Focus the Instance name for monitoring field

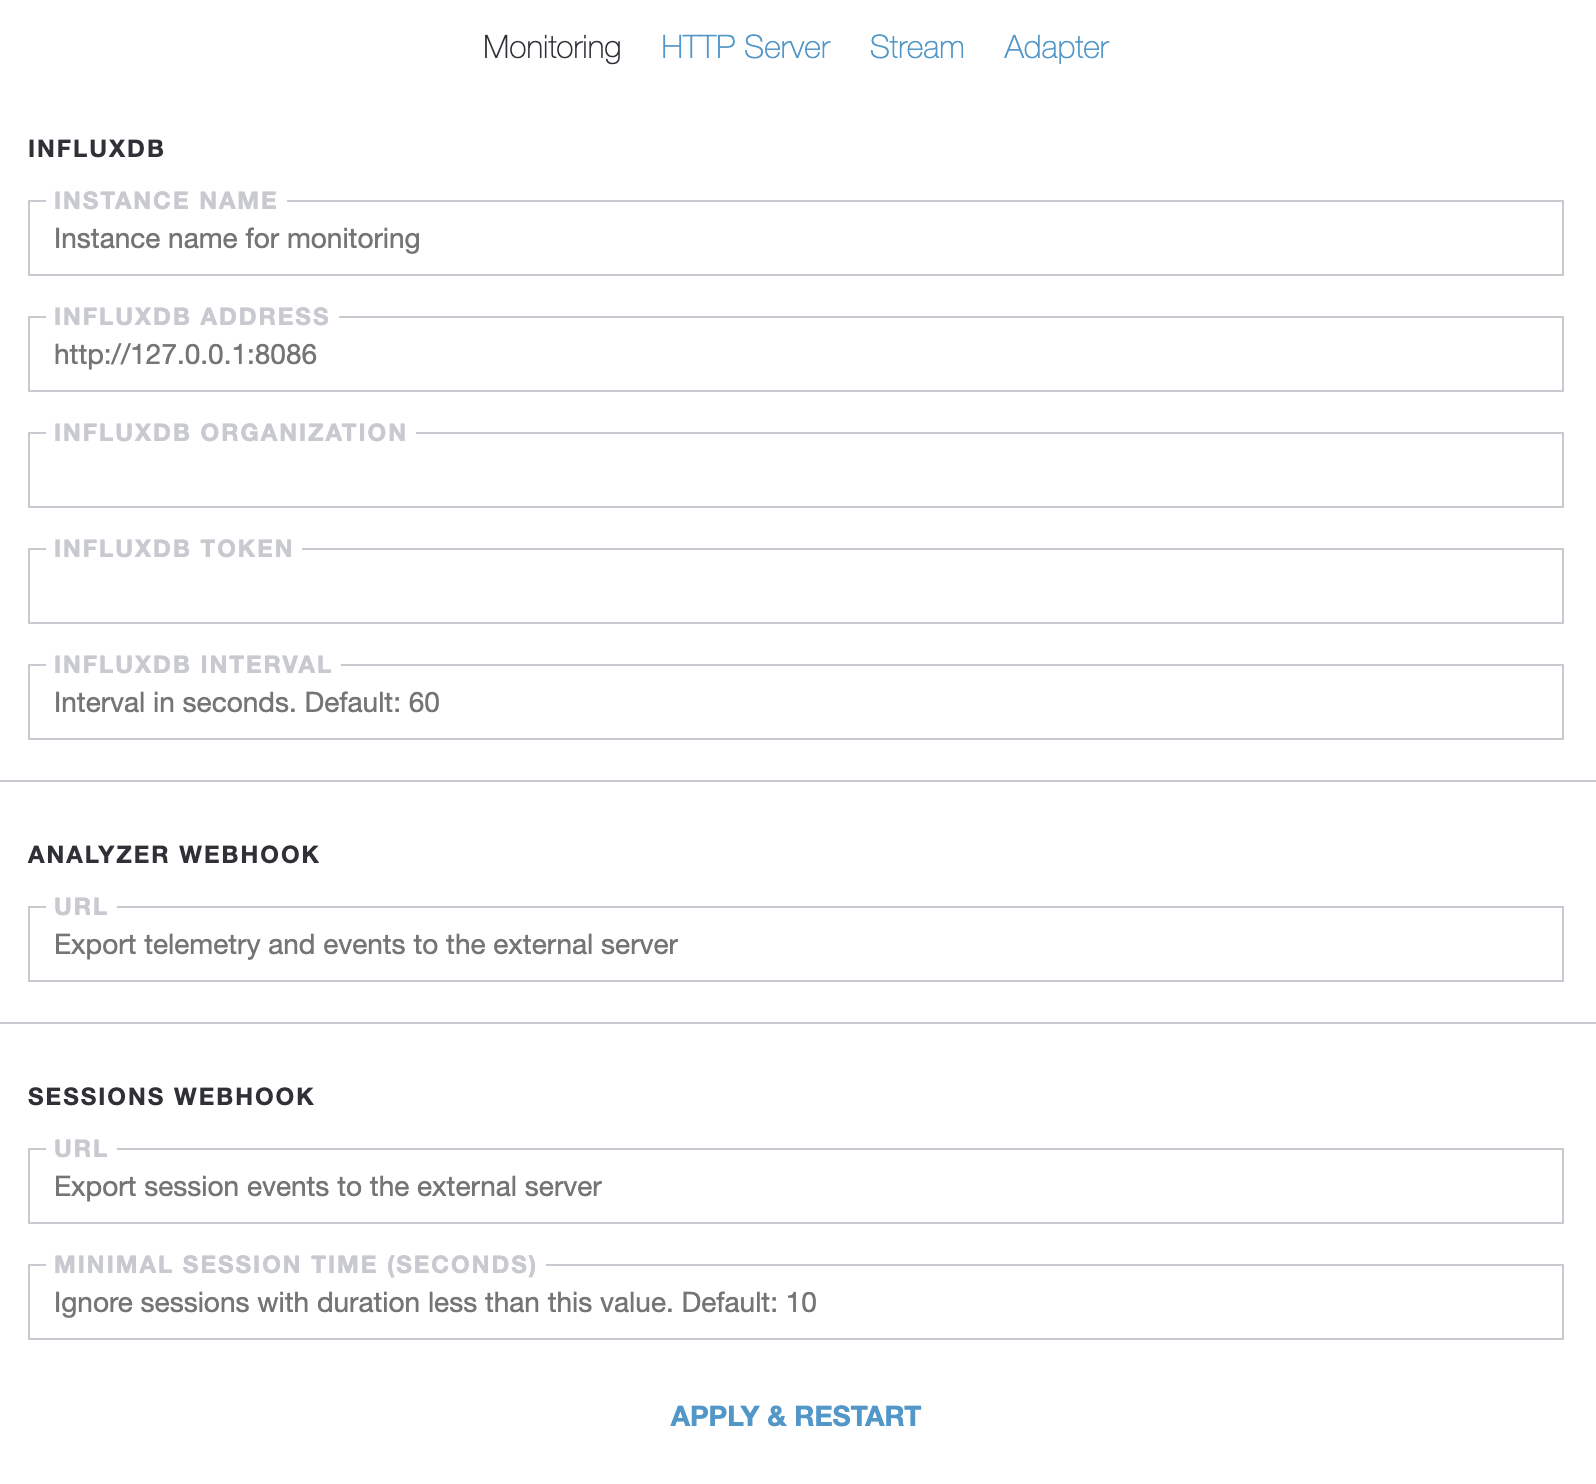click(795, 240)
